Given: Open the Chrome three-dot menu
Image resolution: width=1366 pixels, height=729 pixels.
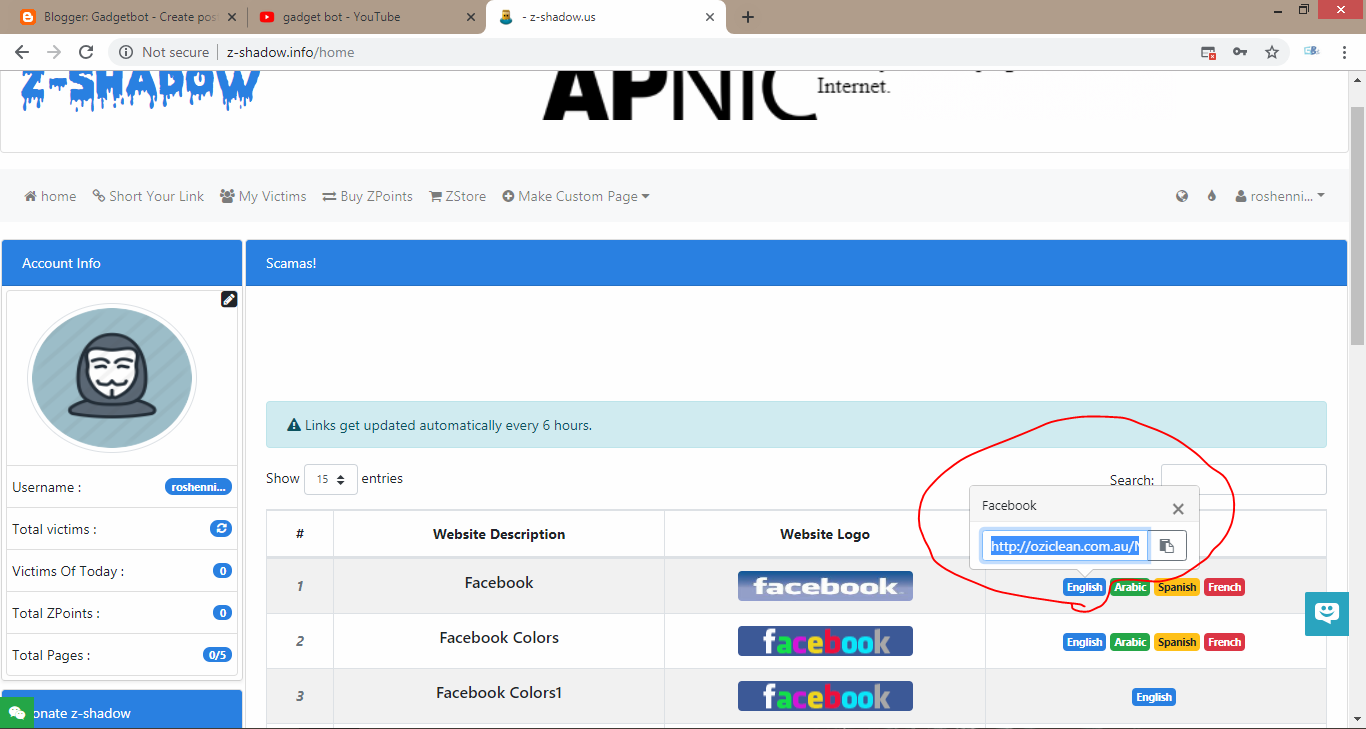Looking at the screenshot, I should (1345, 52).
